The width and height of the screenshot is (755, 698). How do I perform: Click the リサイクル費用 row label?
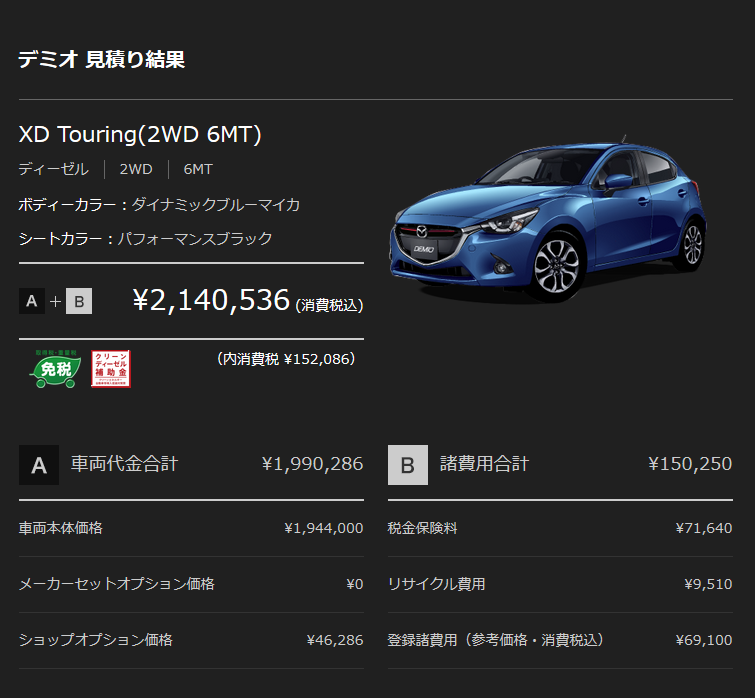[436, 584]
